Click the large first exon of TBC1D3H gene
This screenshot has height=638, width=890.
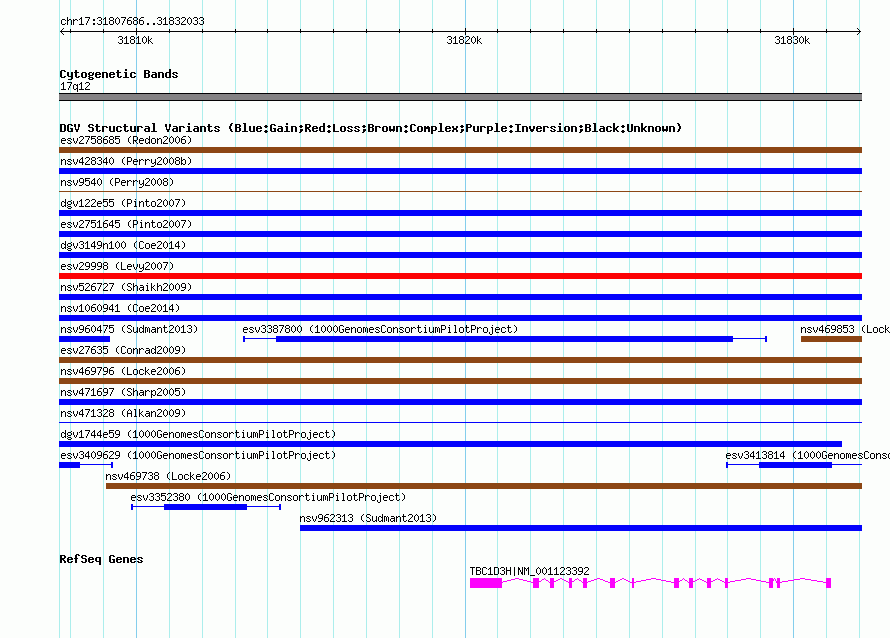pyautogui.click(x=486, y=583)
